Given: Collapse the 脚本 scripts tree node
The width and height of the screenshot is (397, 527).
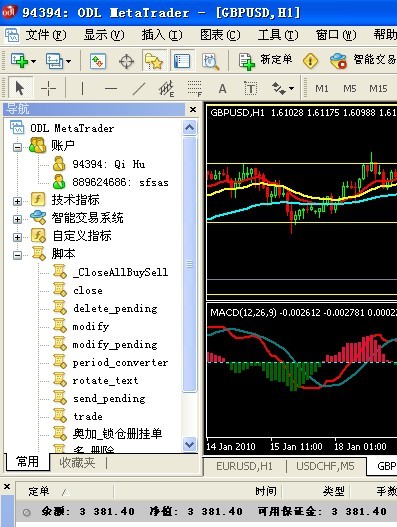Looking at the screenshot, I should click(17, 255).
